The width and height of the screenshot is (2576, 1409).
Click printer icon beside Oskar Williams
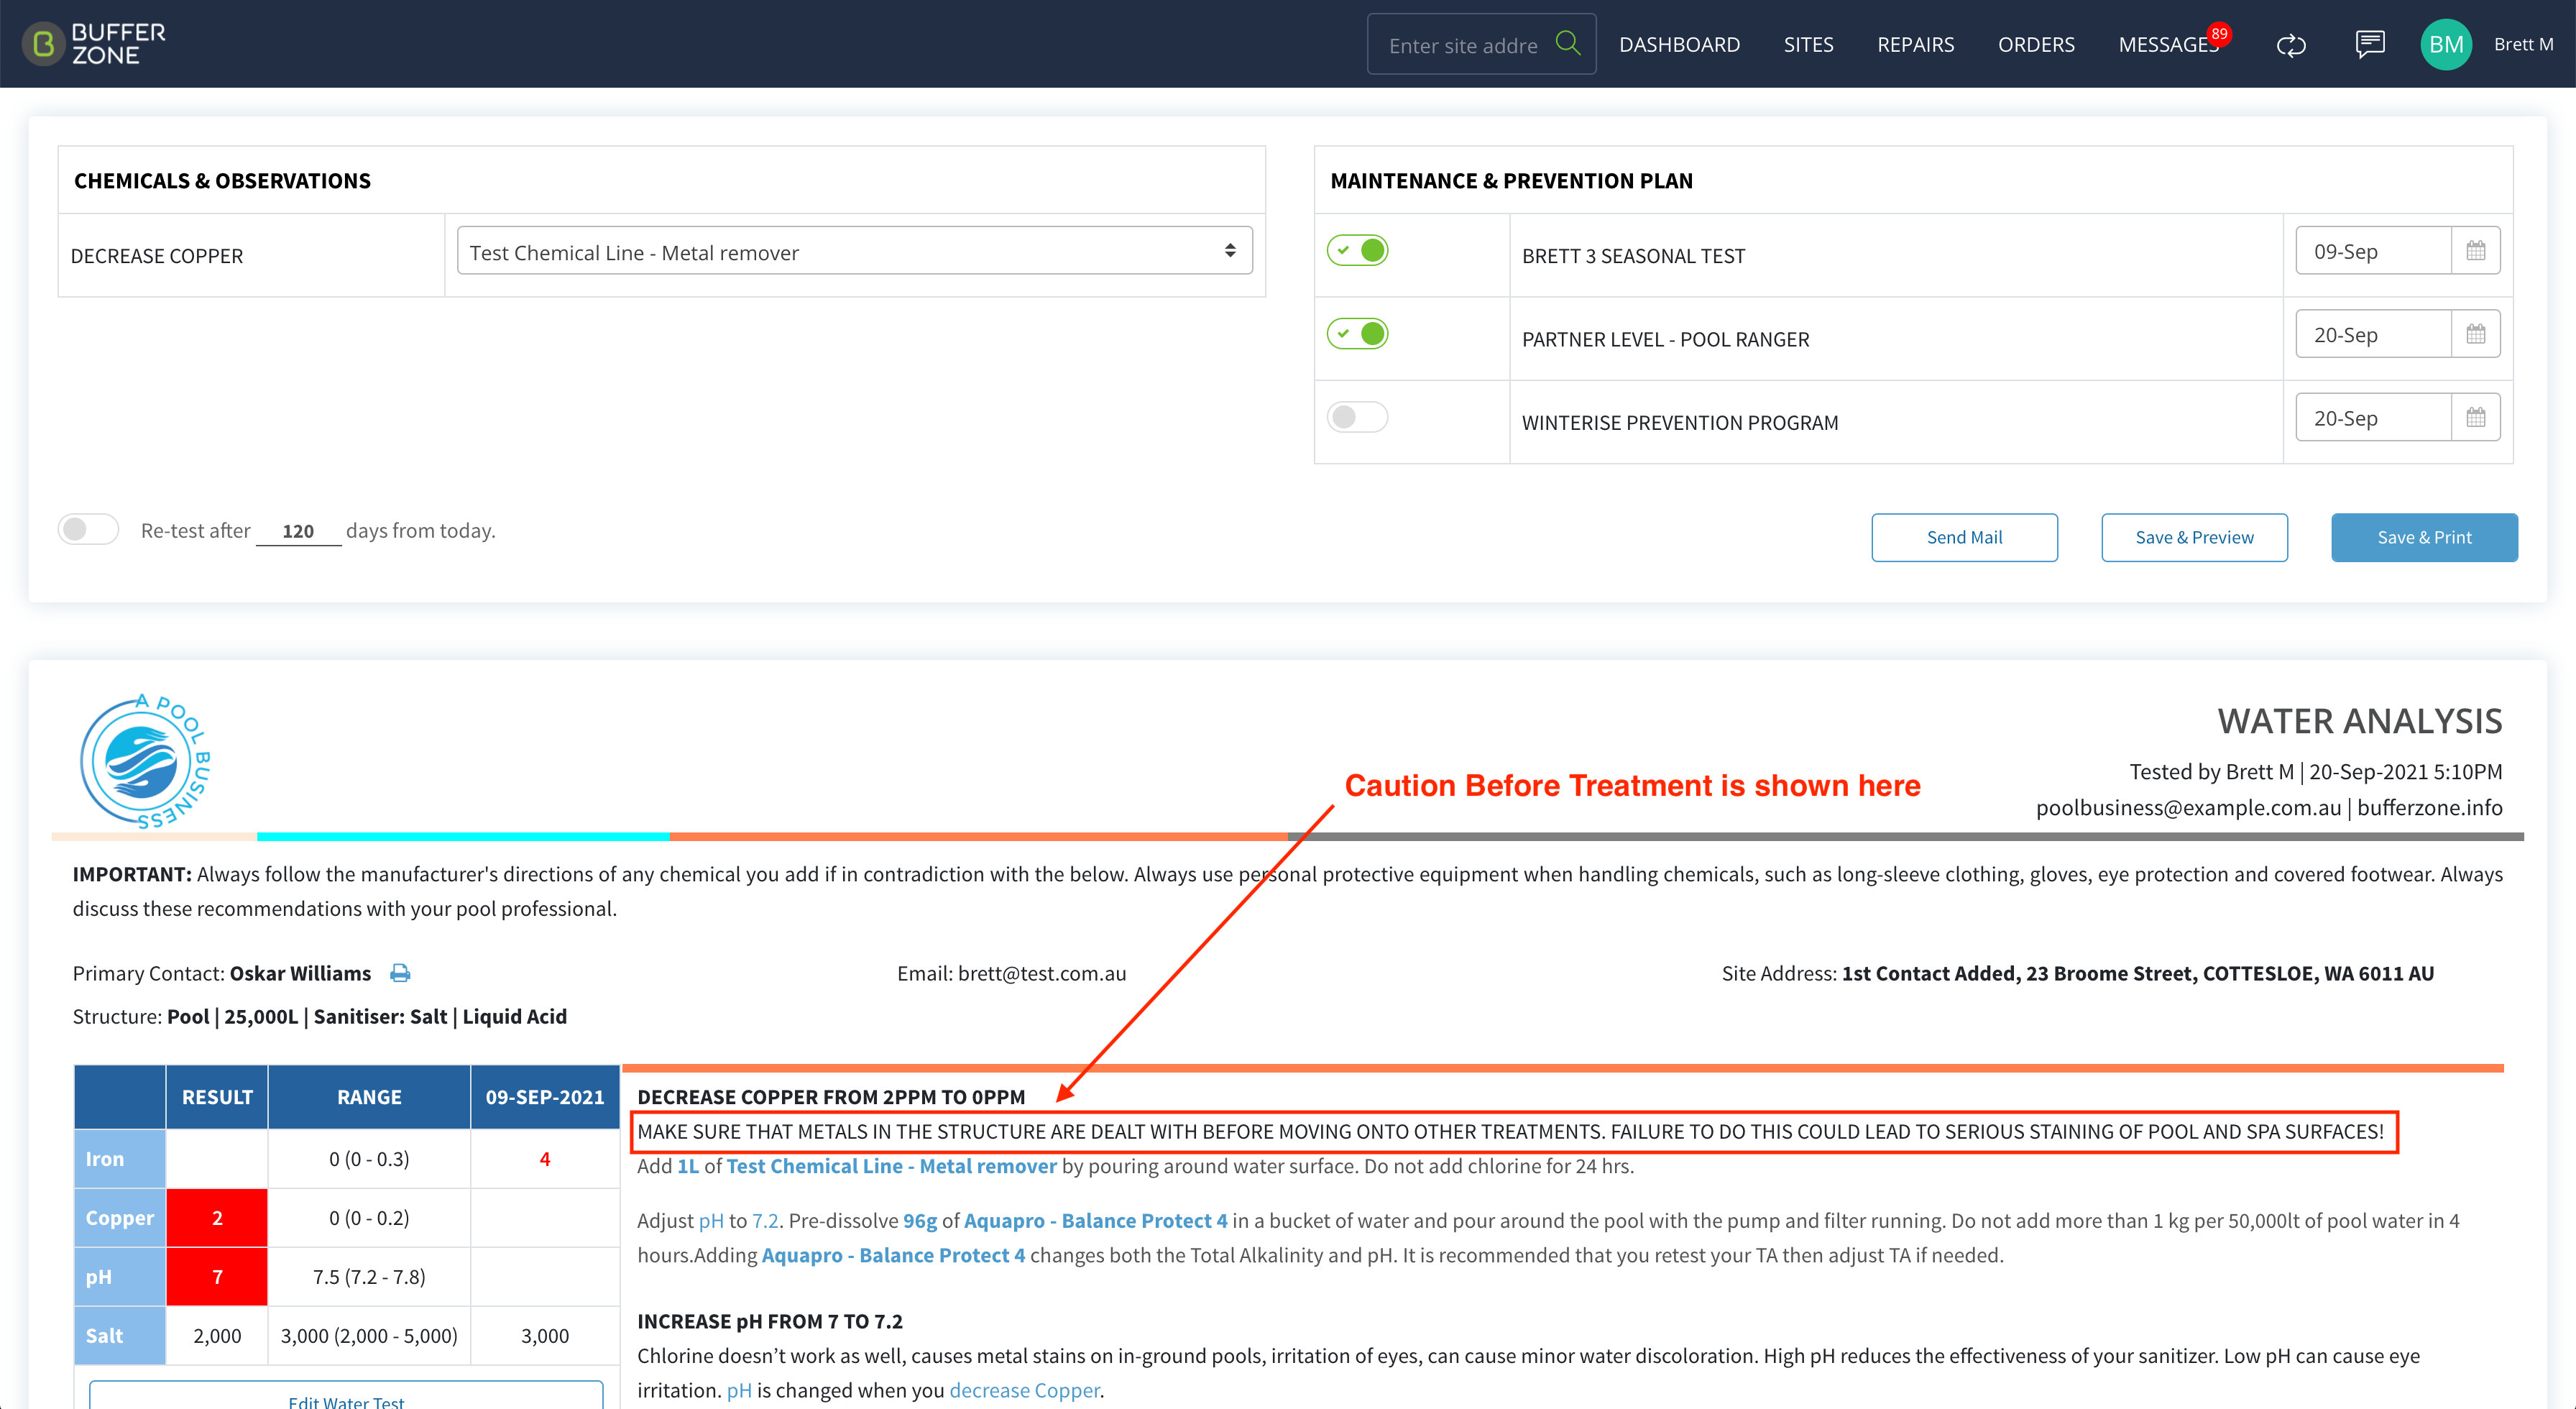click(400, 973)
